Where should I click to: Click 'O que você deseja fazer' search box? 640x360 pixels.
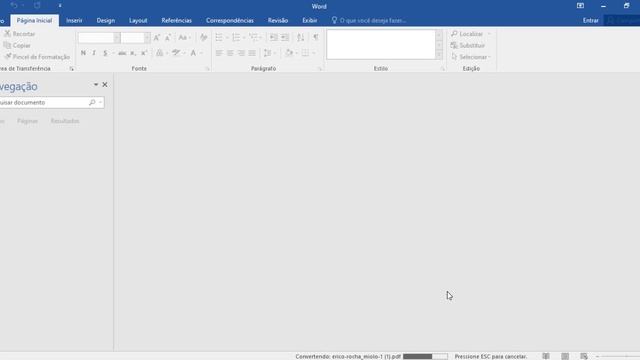click(369, 20)
